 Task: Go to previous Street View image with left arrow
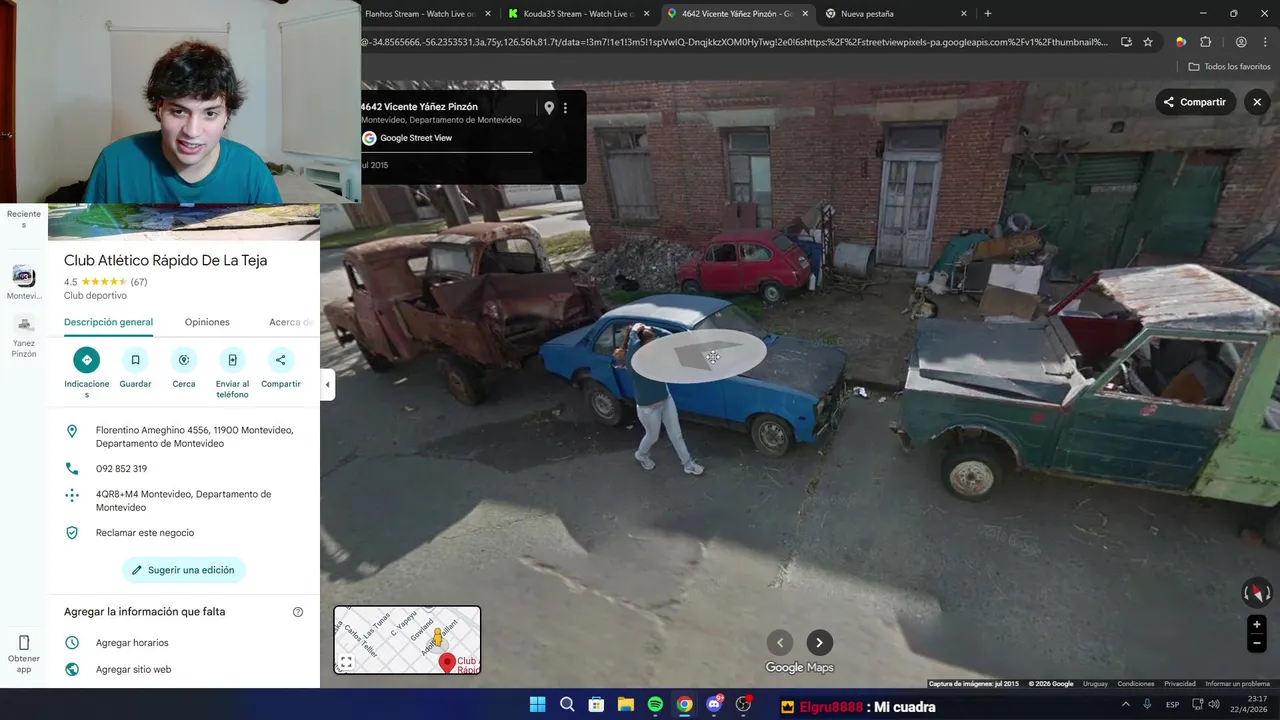(x=780, y=643)
